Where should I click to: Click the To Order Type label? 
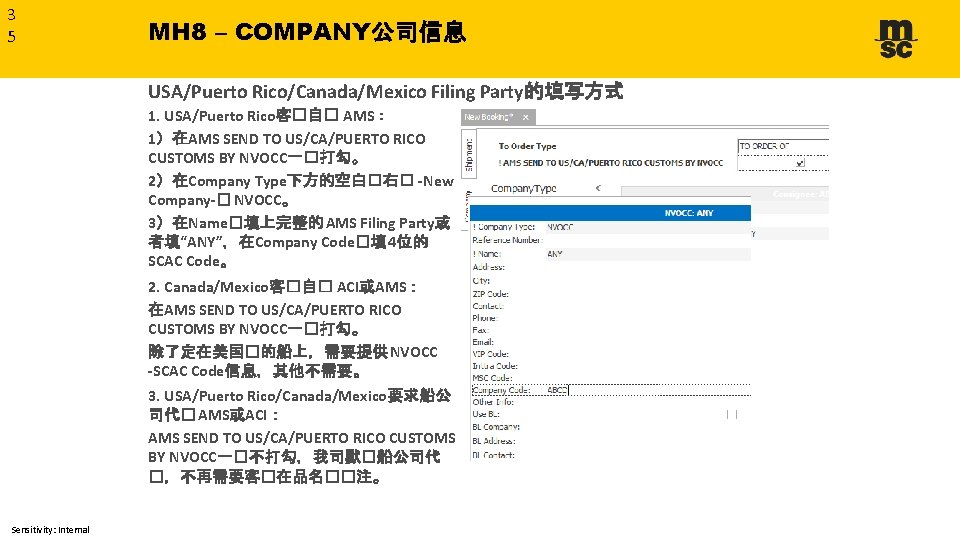tap(527, 146)
